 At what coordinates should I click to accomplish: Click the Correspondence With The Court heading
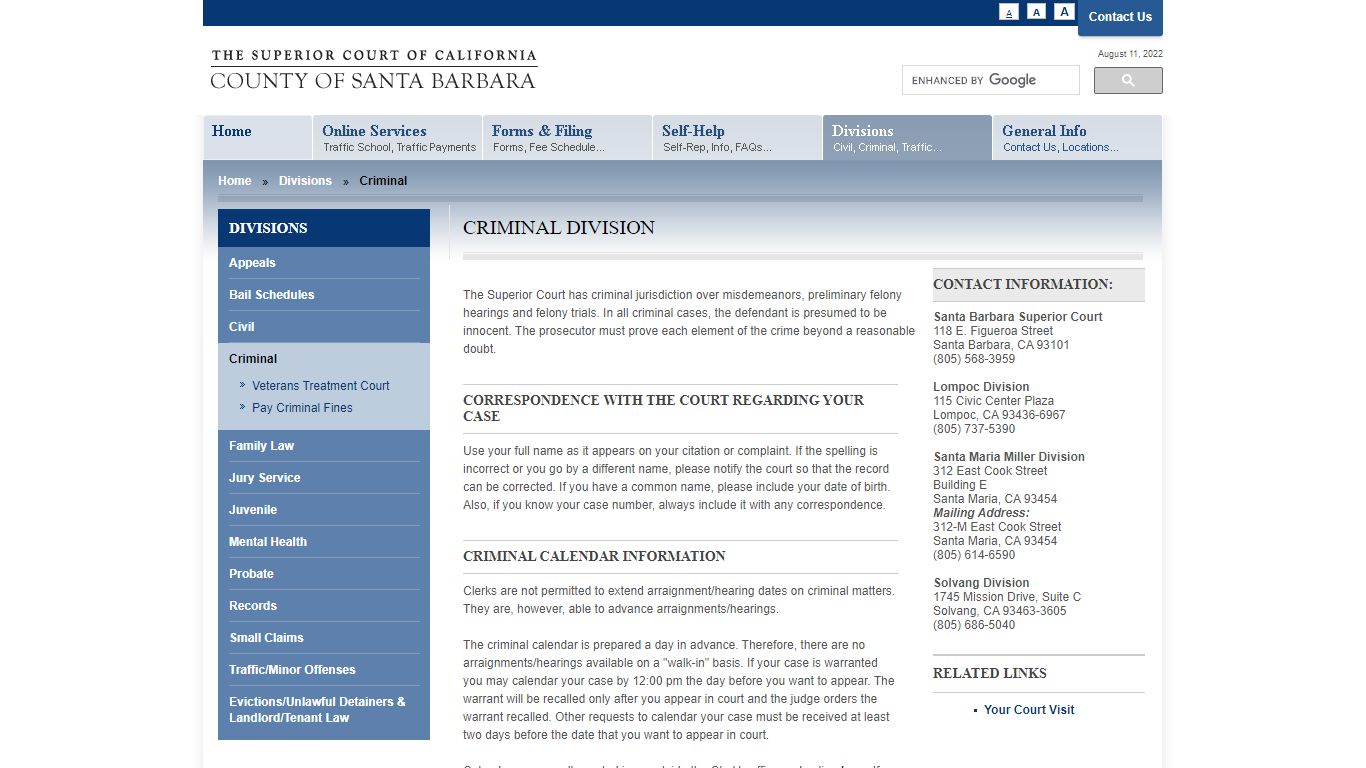663,408
